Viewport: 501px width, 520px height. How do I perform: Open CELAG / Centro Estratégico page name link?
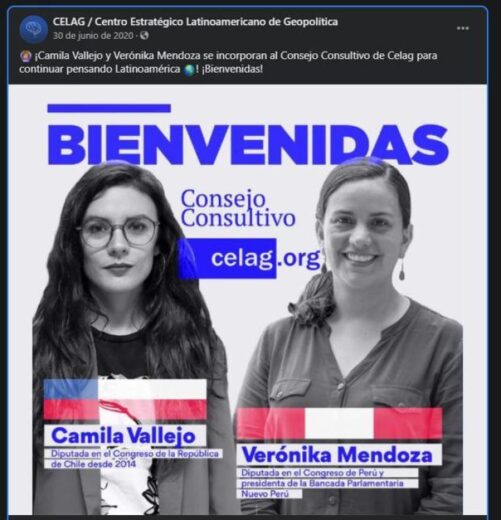click(195, 22)
